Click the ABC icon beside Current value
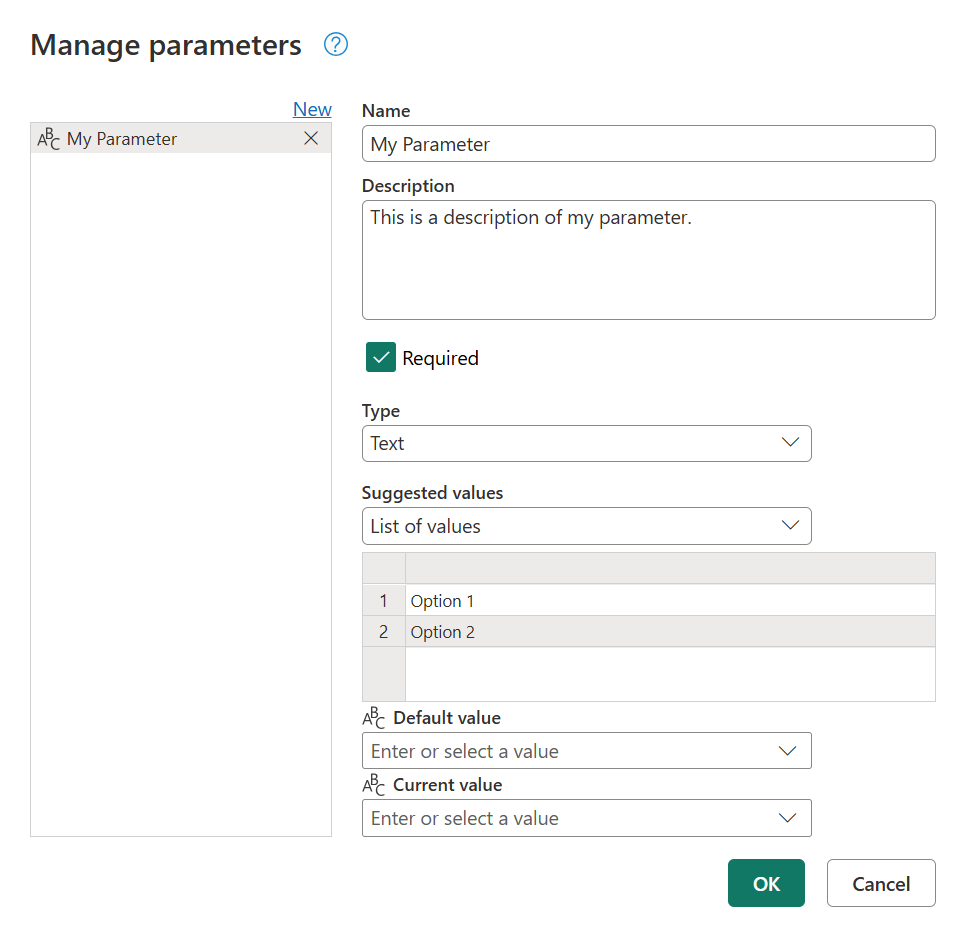The width and height of the screenshot is (965, 940). [374, 784]
